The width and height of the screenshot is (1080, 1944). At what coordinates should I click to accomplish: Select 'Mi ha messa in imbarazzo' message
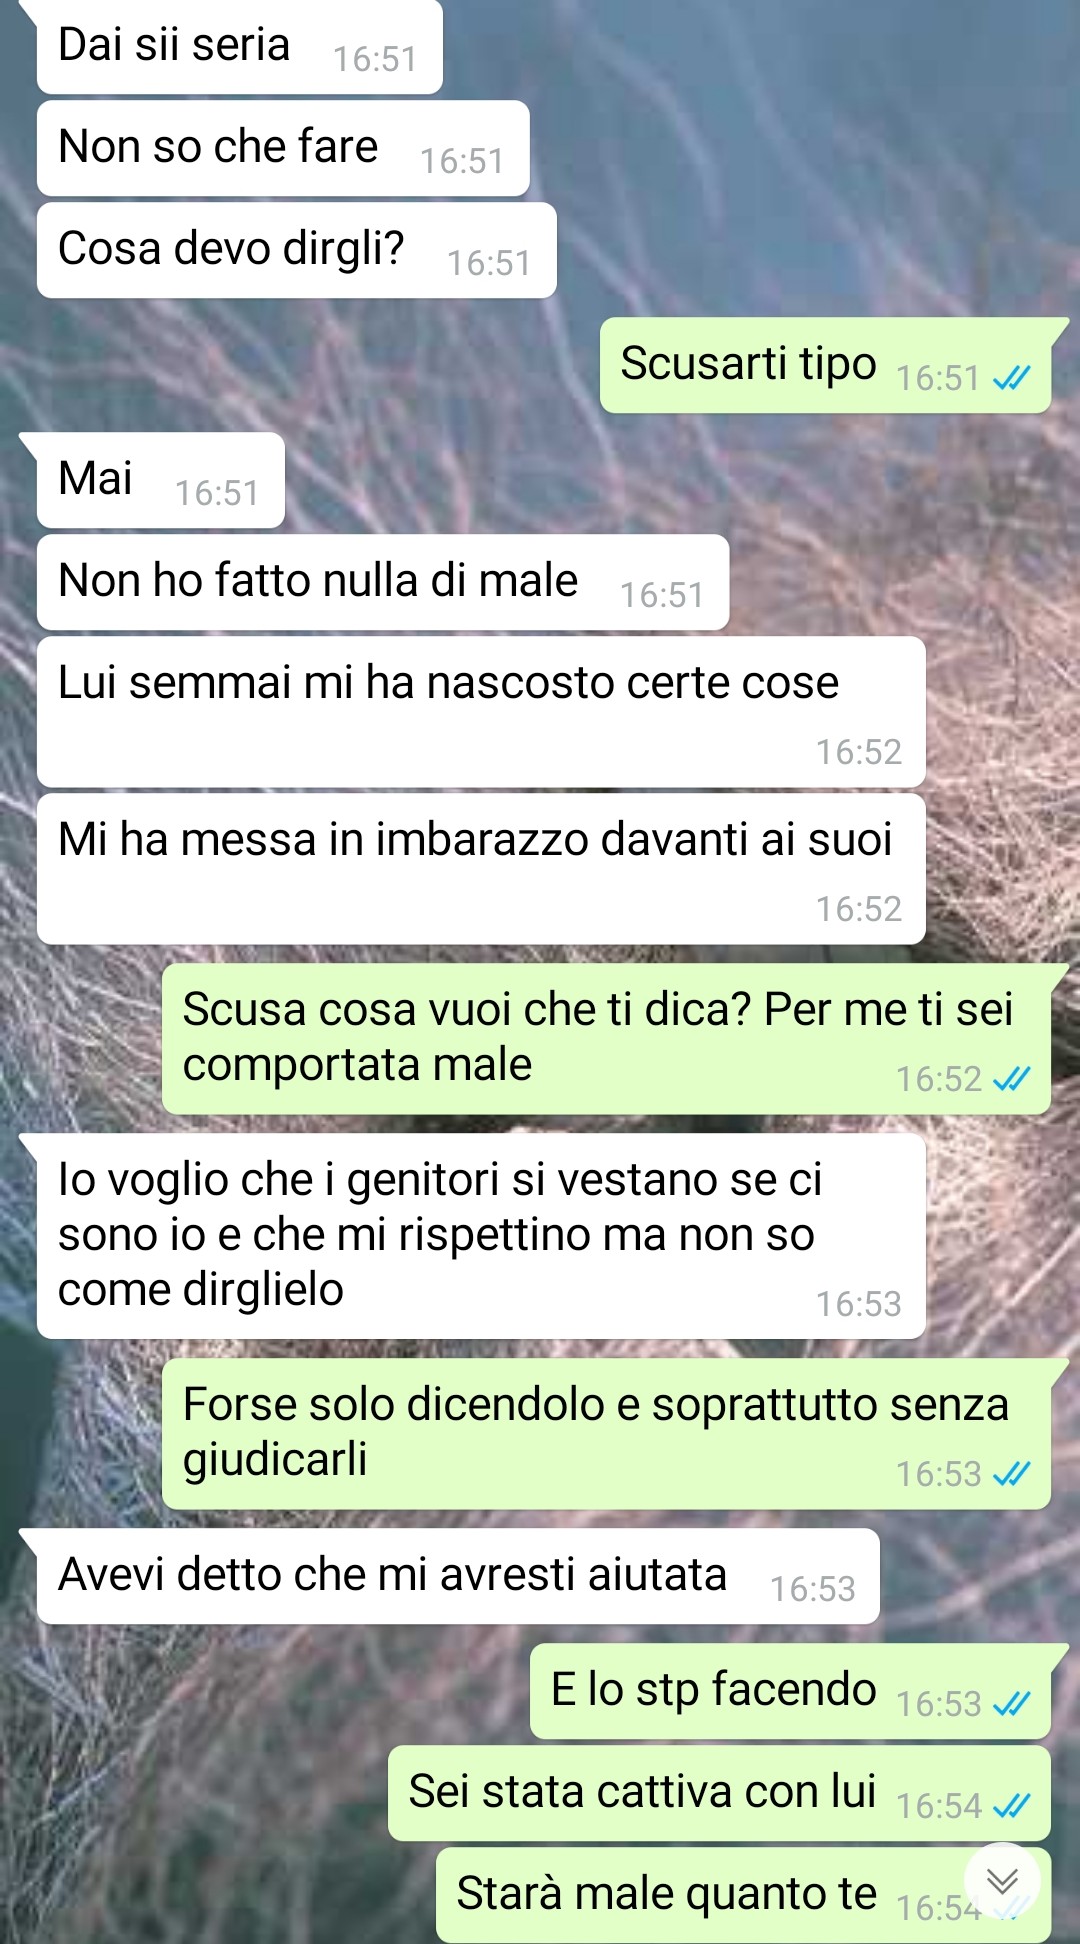point(481,869)
